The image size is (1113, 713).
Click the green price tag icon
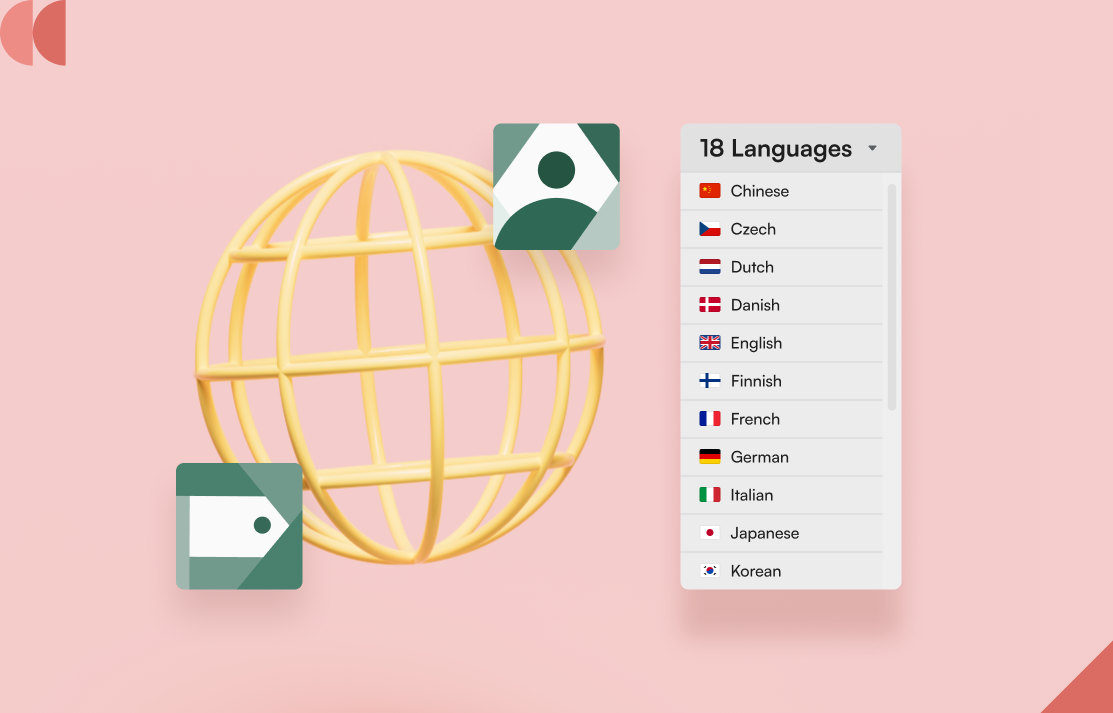(239, 526)
